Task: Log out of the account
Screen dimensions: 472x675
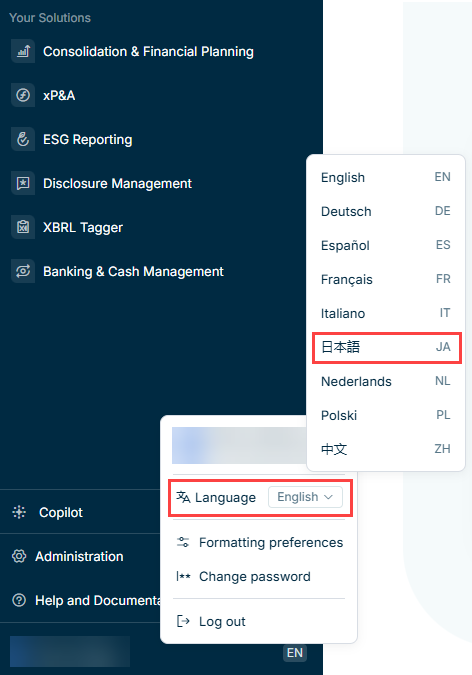Action: click(222, 621)
